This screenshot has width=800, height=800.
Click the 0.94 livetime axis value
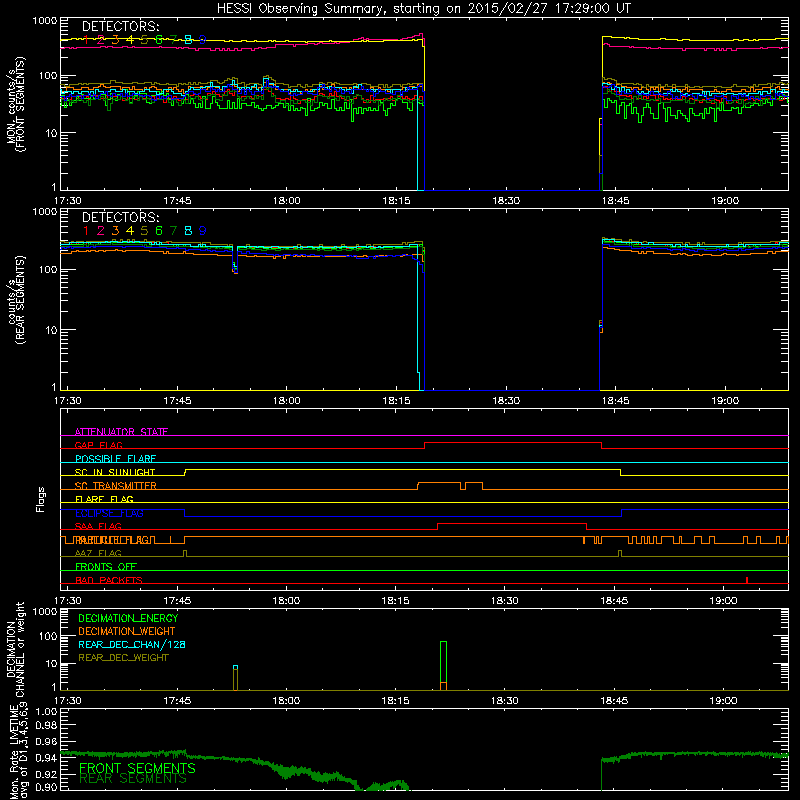(46, 758)
